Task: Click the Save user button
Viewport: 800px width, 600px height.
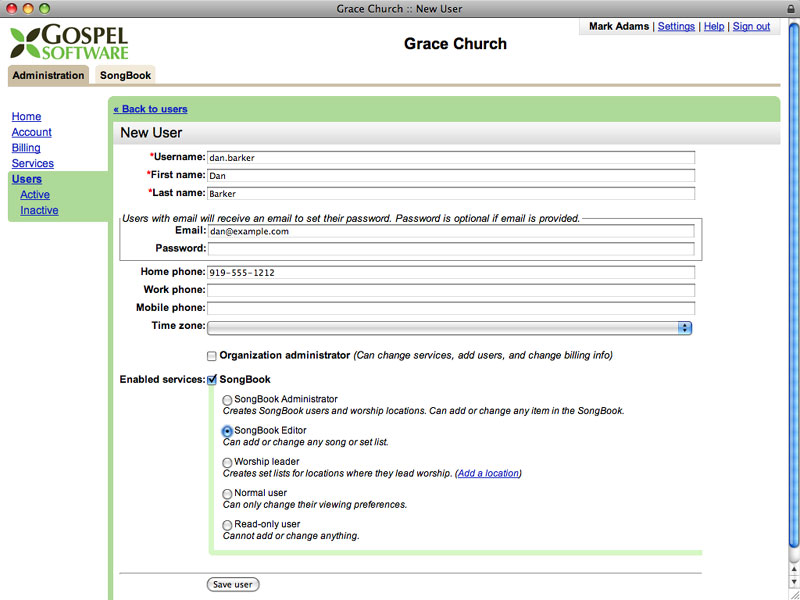Action: pyautogui.click(x=233, y=585)
